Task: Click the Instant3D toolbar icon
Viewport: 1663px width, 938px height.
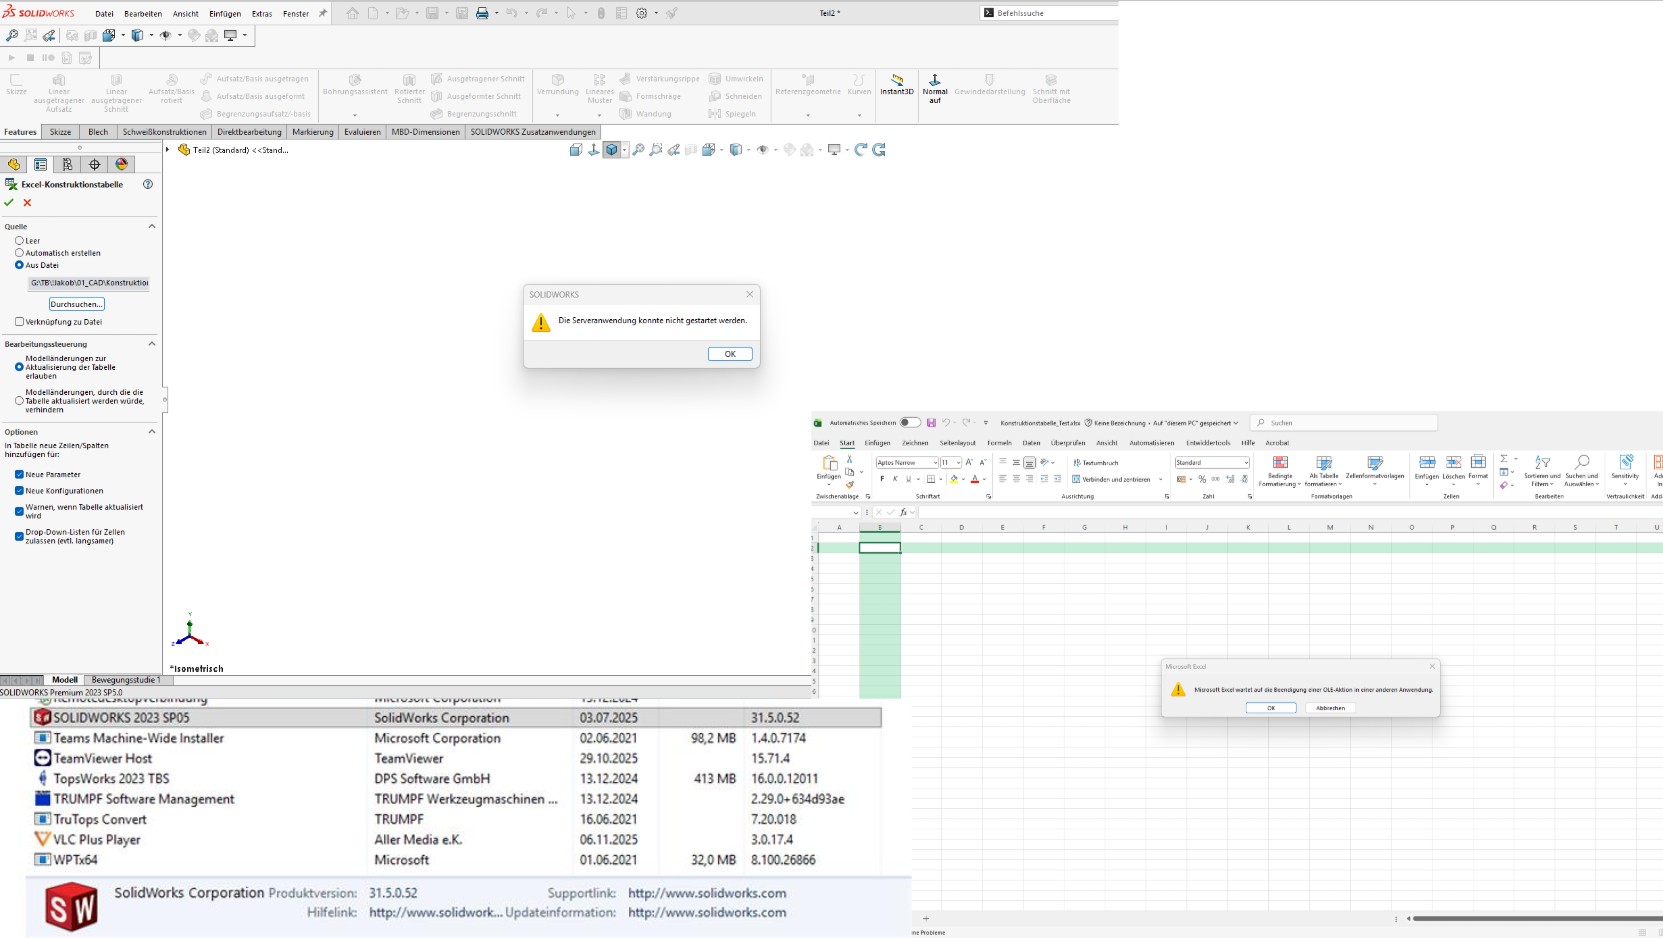Action: pyautogui.click(x=896, y=83)
